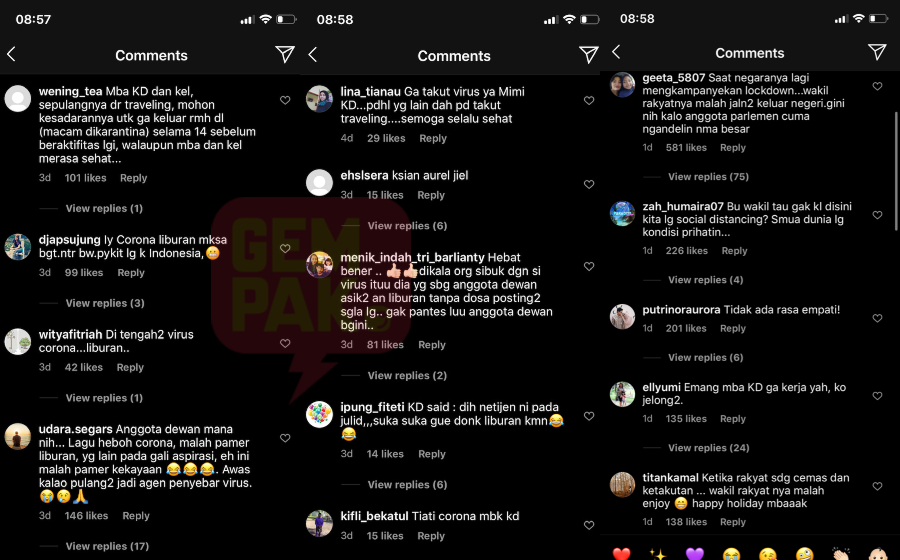Viewport: 900px width, 560px height.
Task: Like wening_tea's comment with the heart
Action: (285, 100)
